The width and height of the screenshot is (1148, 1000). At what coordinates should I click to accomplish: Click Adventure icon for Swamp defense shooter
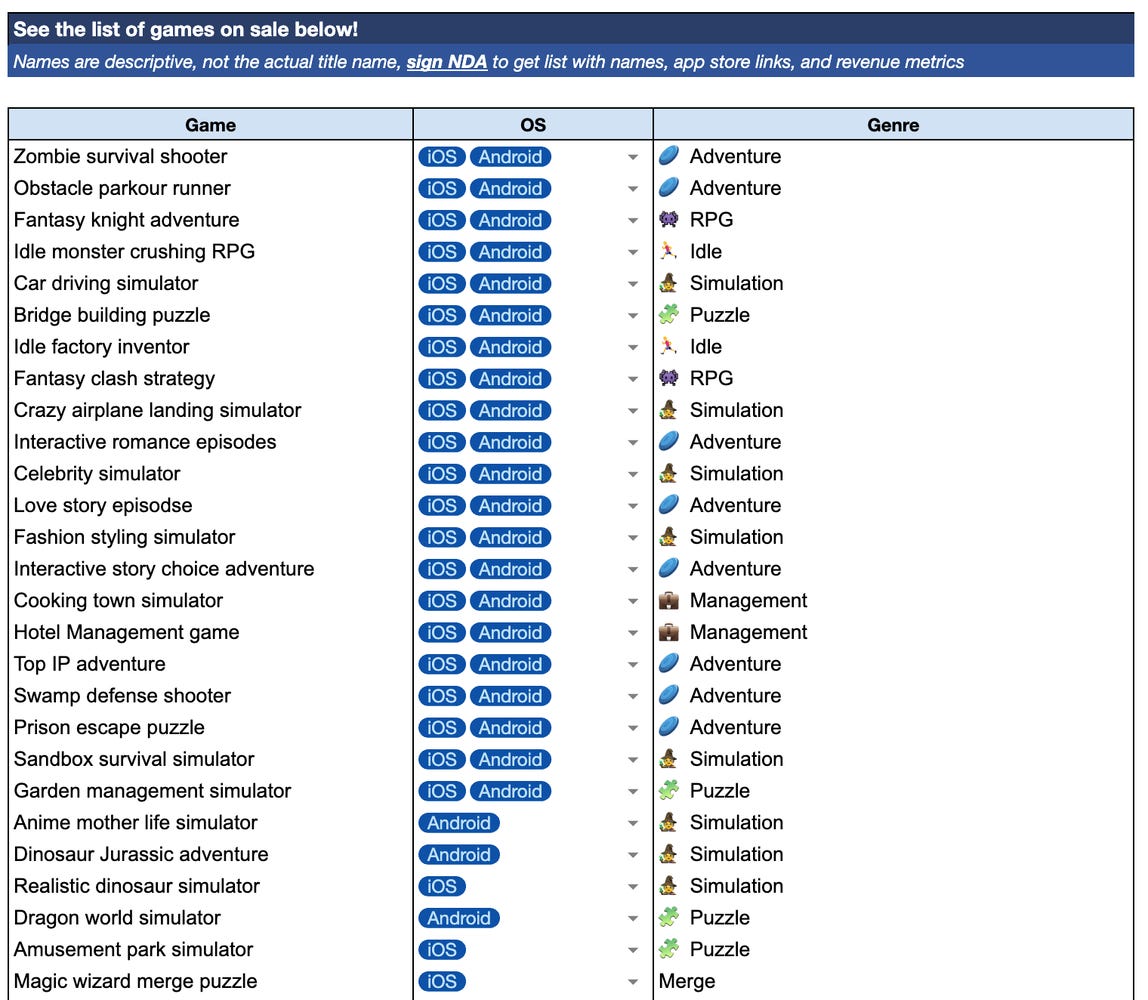668,695
